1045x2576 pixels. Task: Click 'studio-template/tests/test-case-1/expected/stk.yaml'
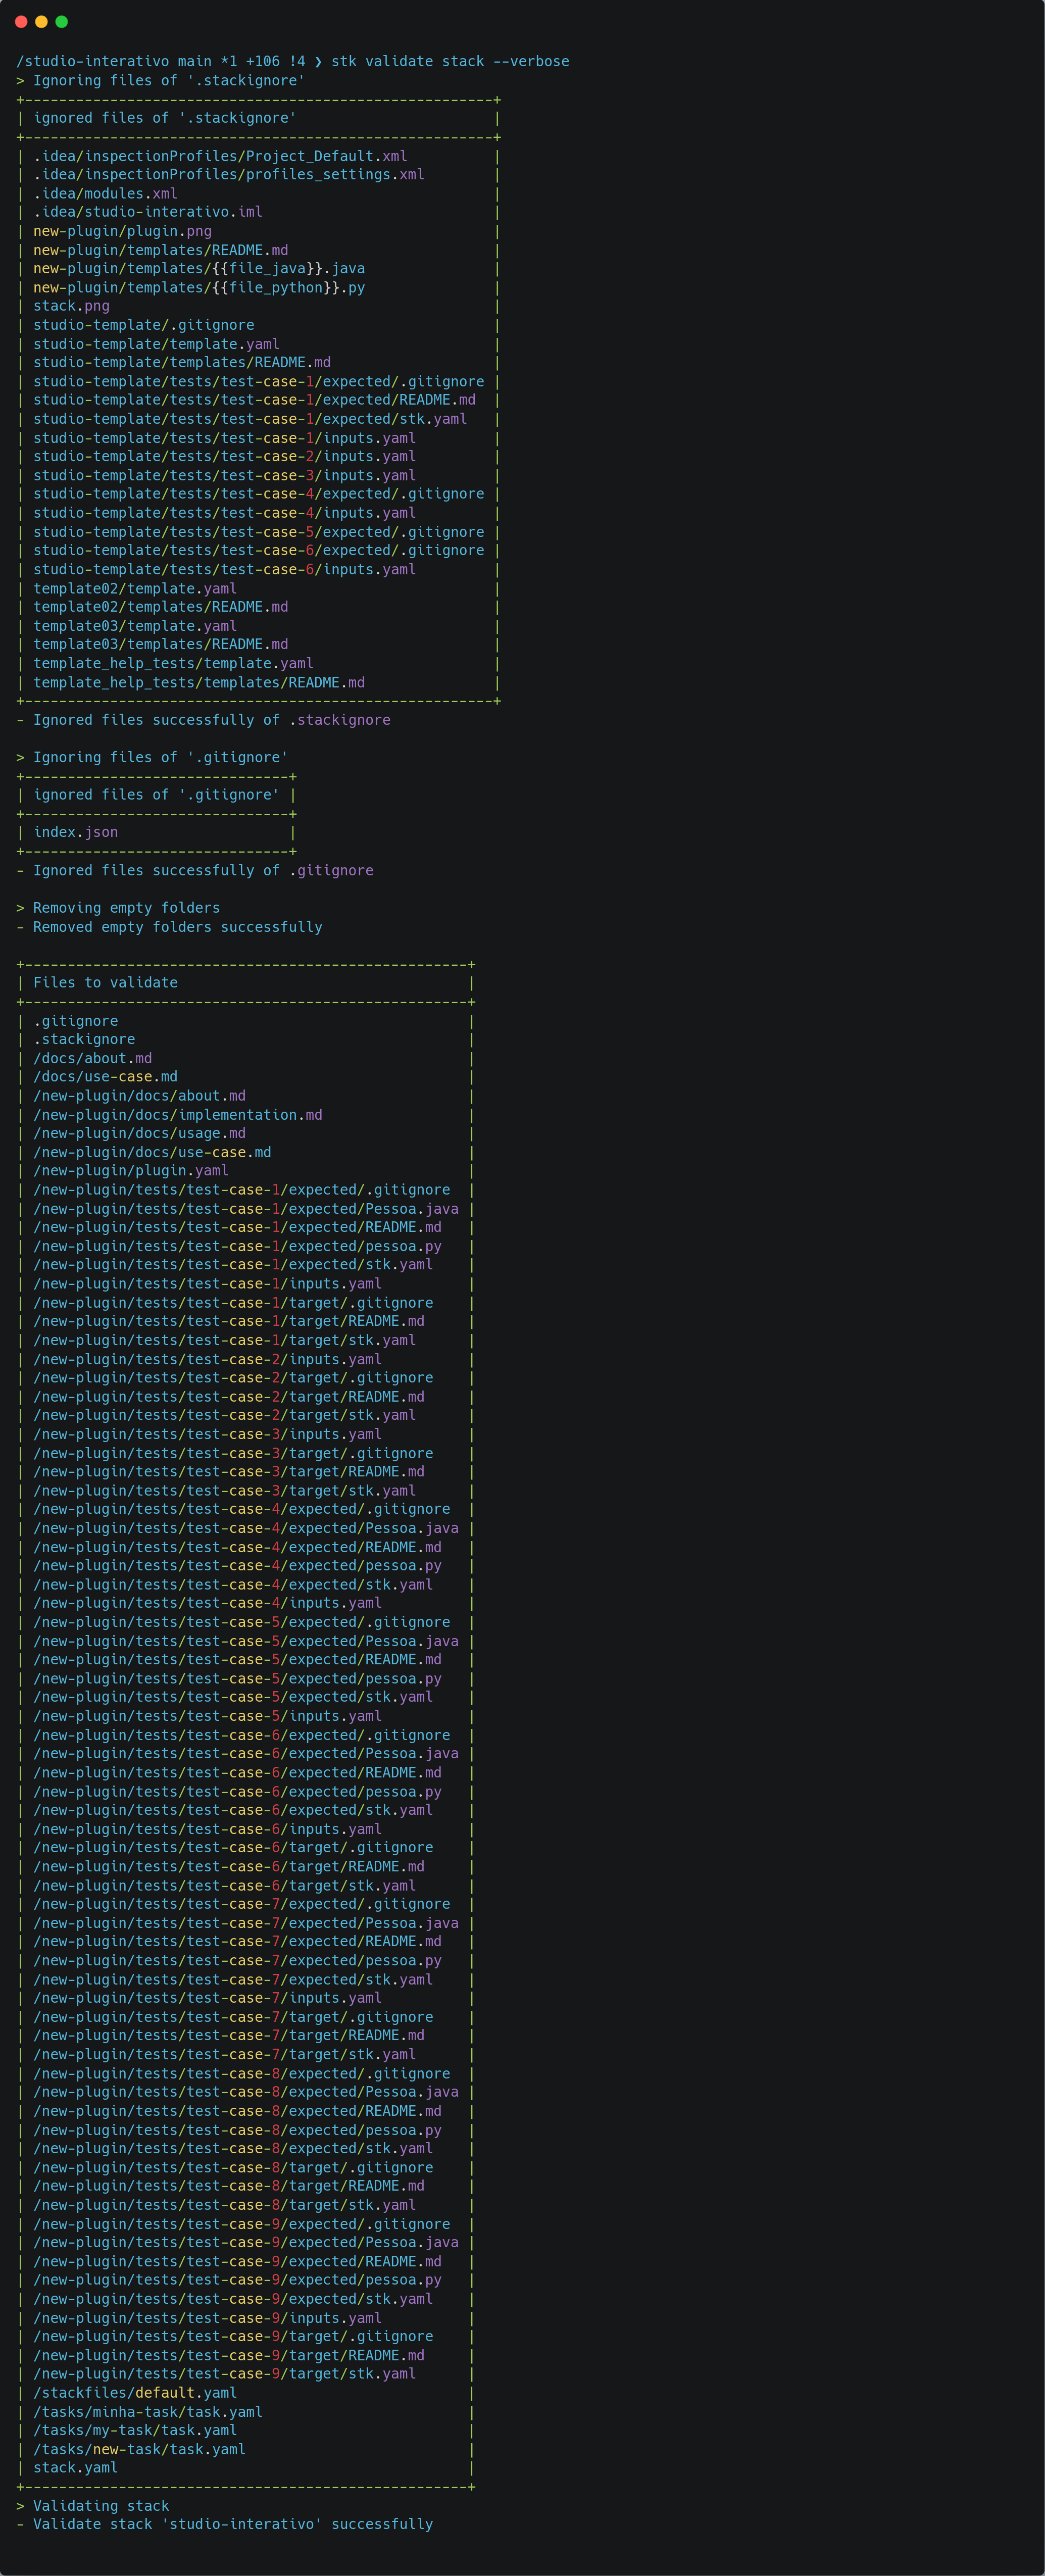coord(250,419)
